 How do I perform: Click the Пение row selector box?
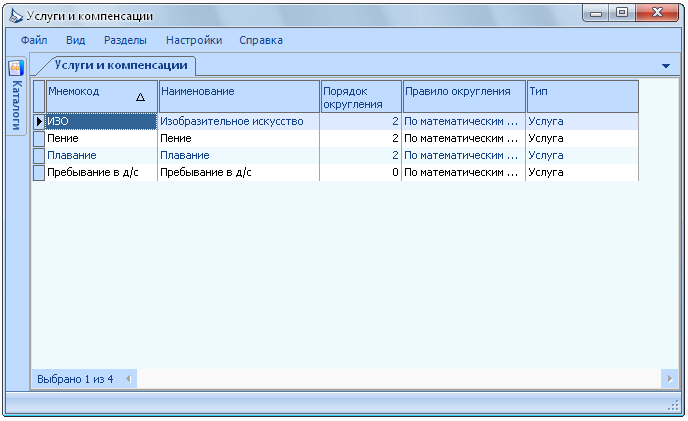coord(39,138)
